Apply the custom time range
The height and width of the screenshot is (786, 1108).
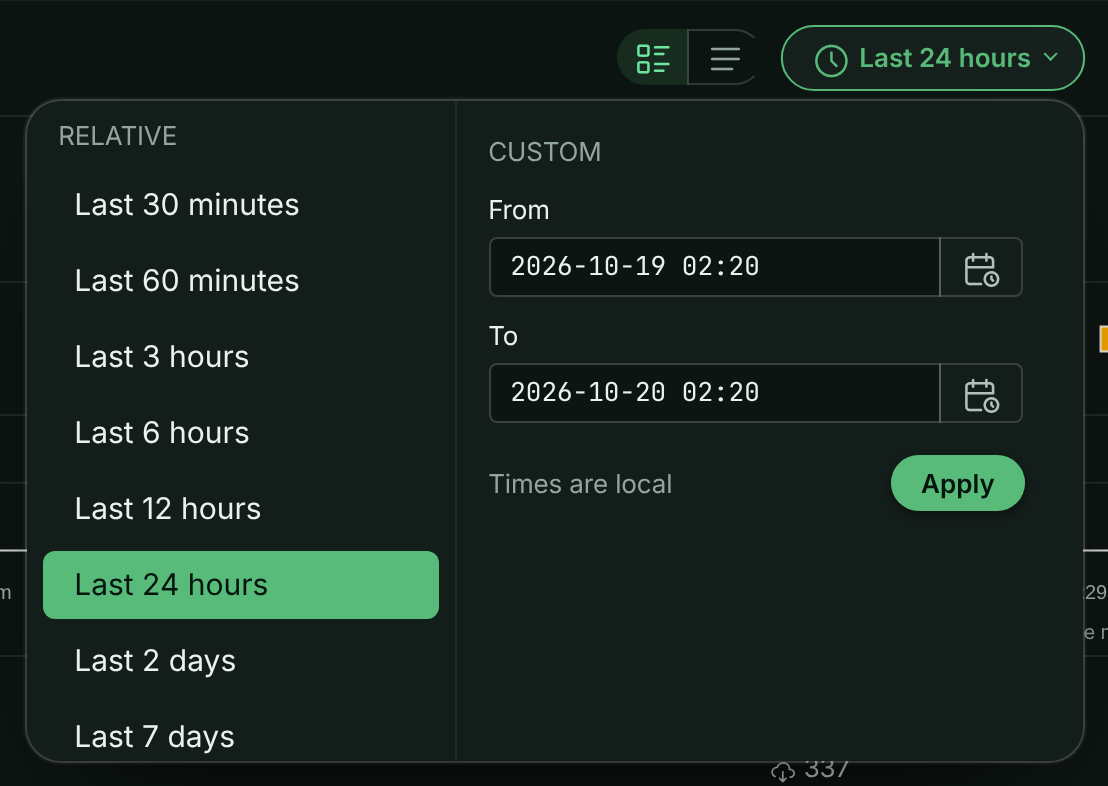pyautogui.click(x=957, y=483)
